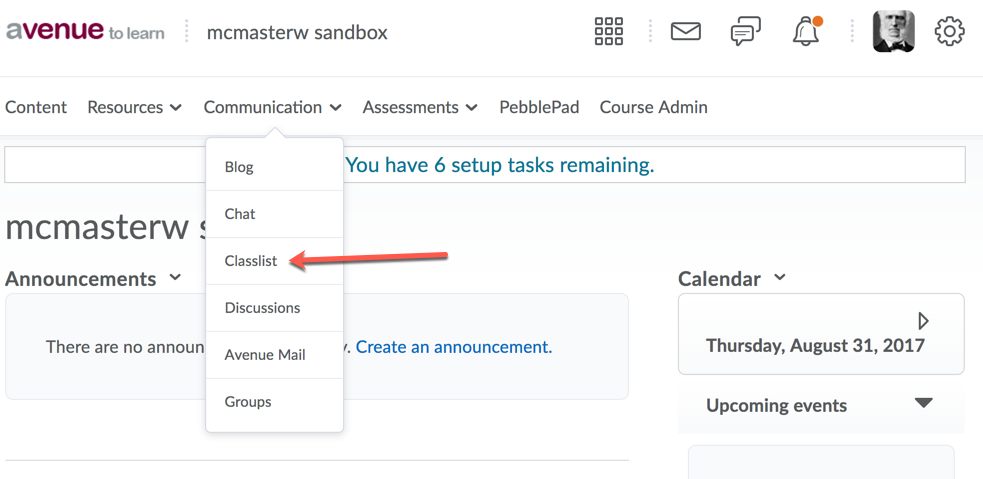Collapse the Upcoming events section

pos(923,404)
